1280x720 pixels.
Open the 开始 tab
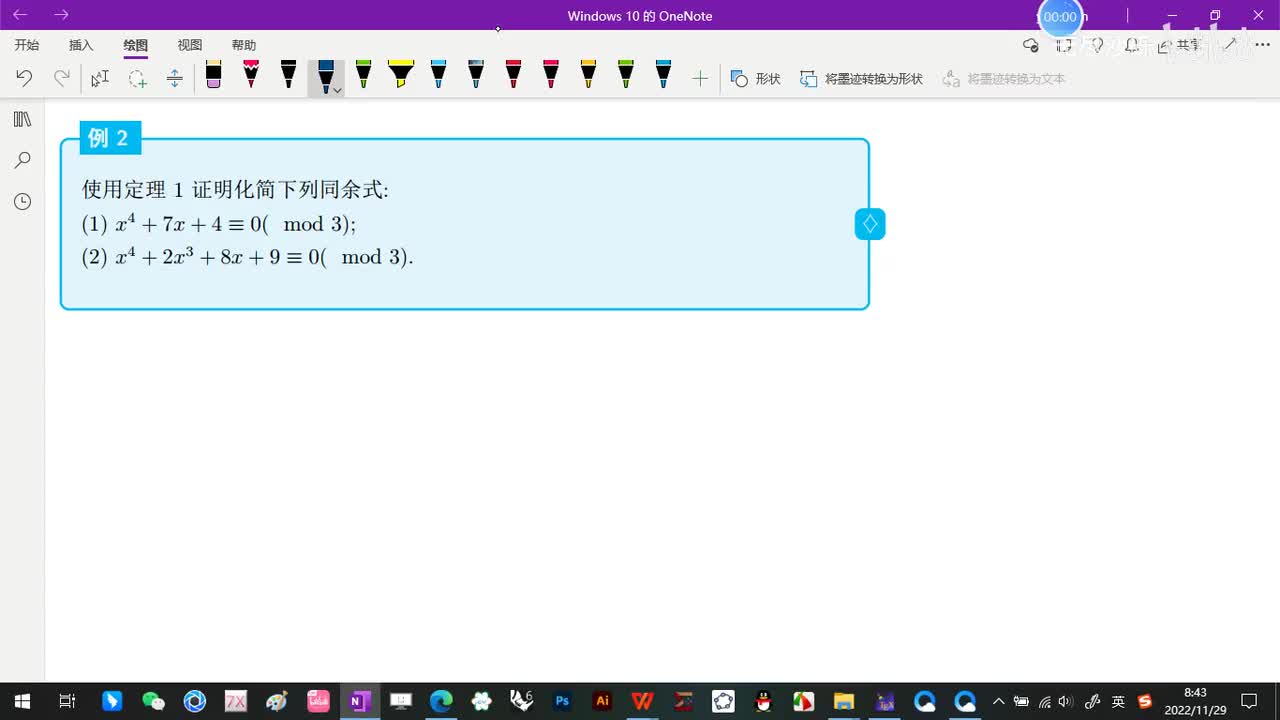(27, 45)
